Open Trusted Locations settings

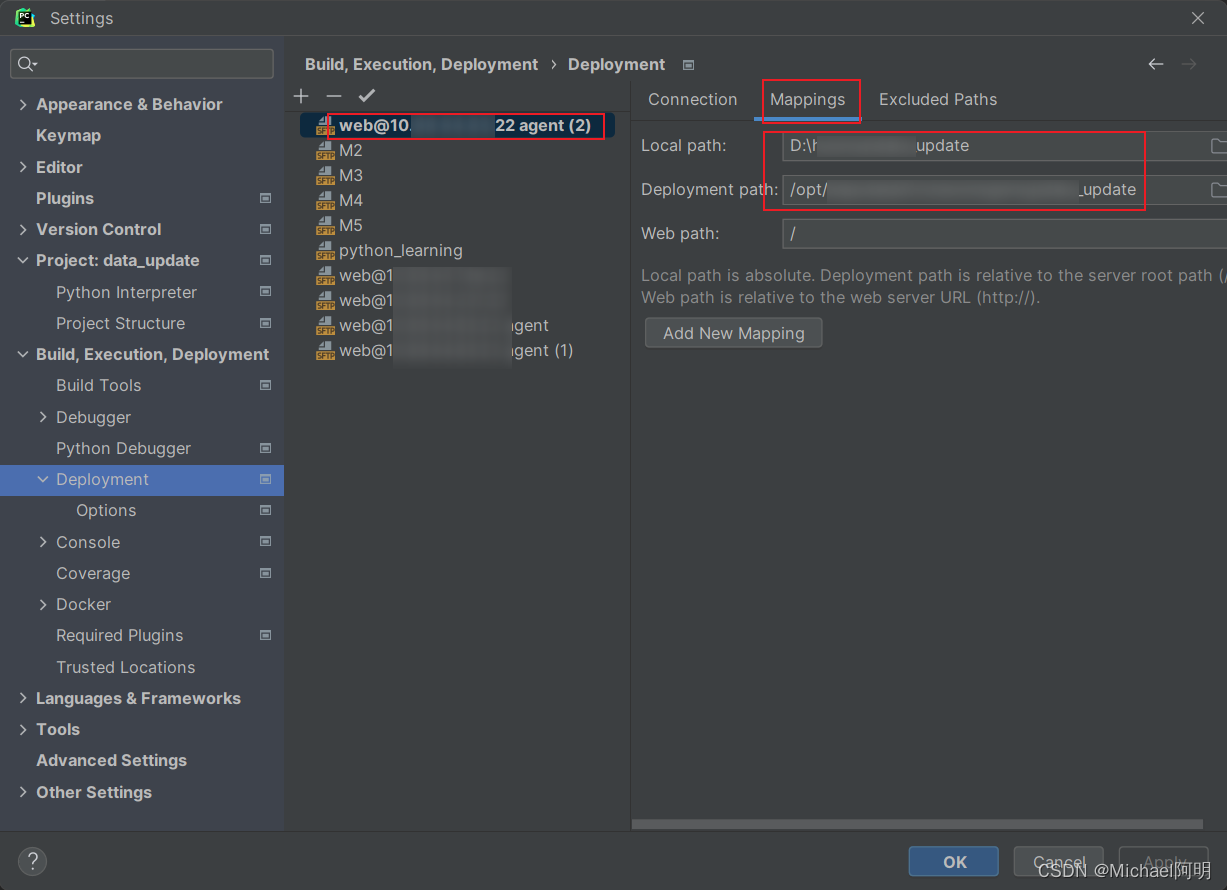click(x=125, y=667)
